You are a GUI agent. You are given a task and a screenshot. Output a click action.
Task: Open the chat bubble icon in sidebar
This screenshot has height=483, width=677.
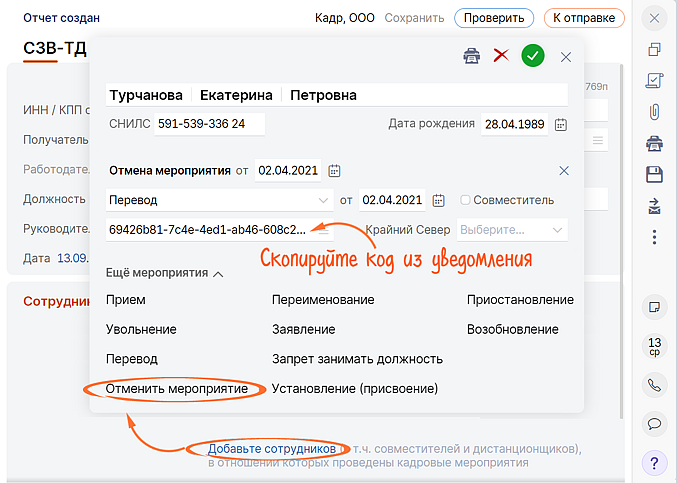tap(654, 423)
